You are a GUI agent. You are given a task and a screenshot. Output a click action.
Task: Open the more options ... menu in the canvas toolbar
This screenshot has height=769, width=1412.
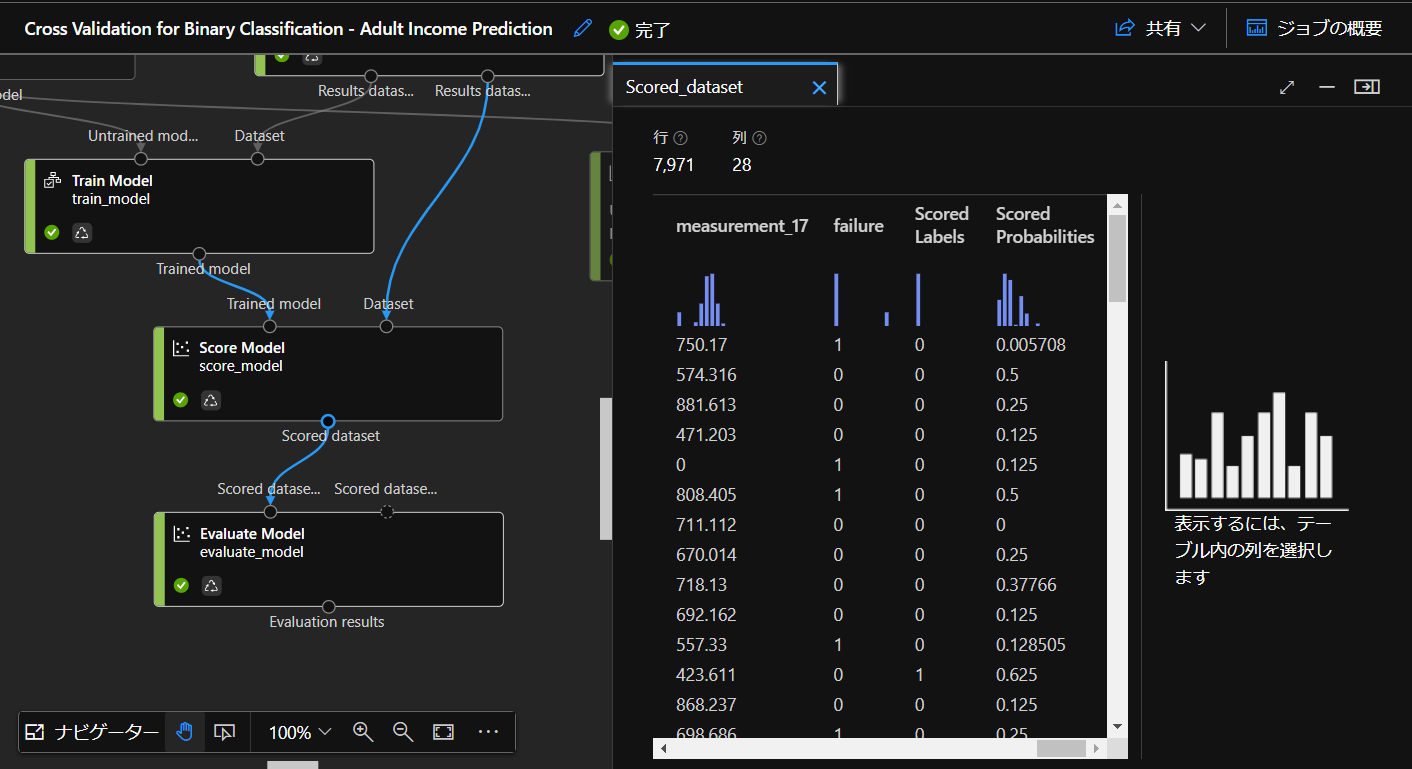488,732
